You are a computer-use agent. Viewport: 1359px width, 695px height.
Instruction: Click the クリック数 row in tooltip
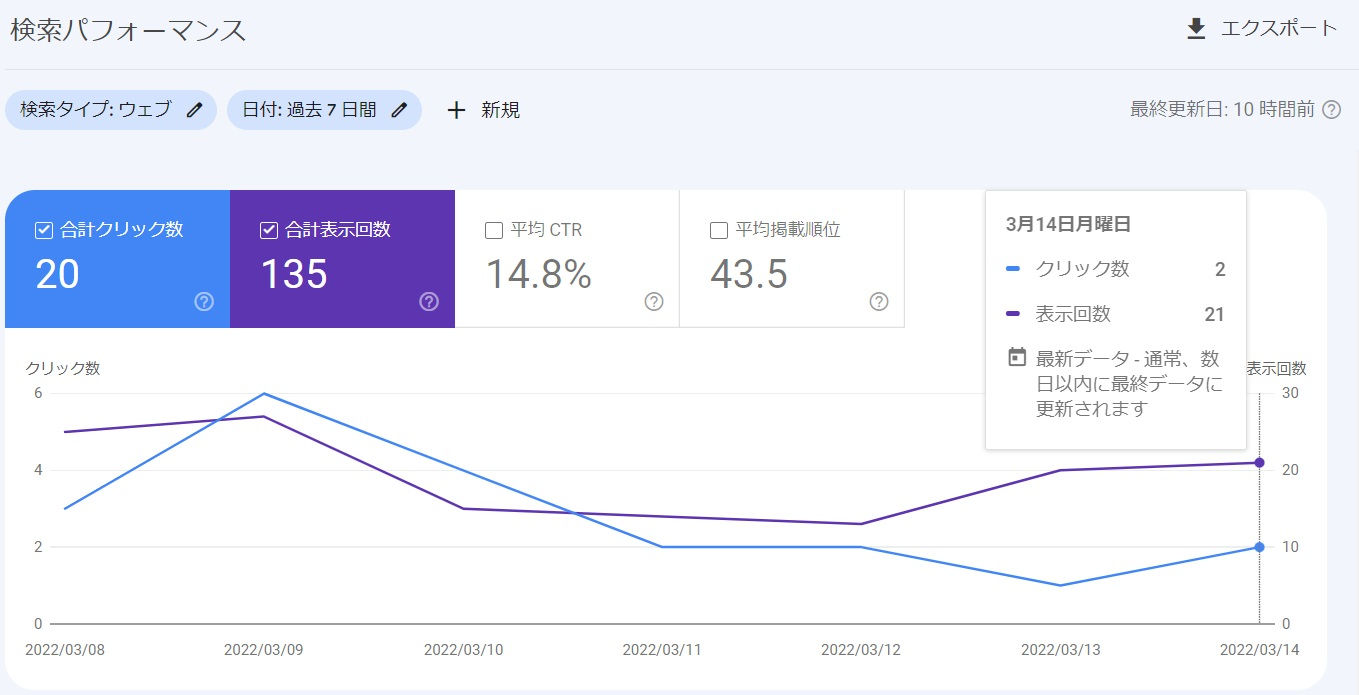point(1115,269)
